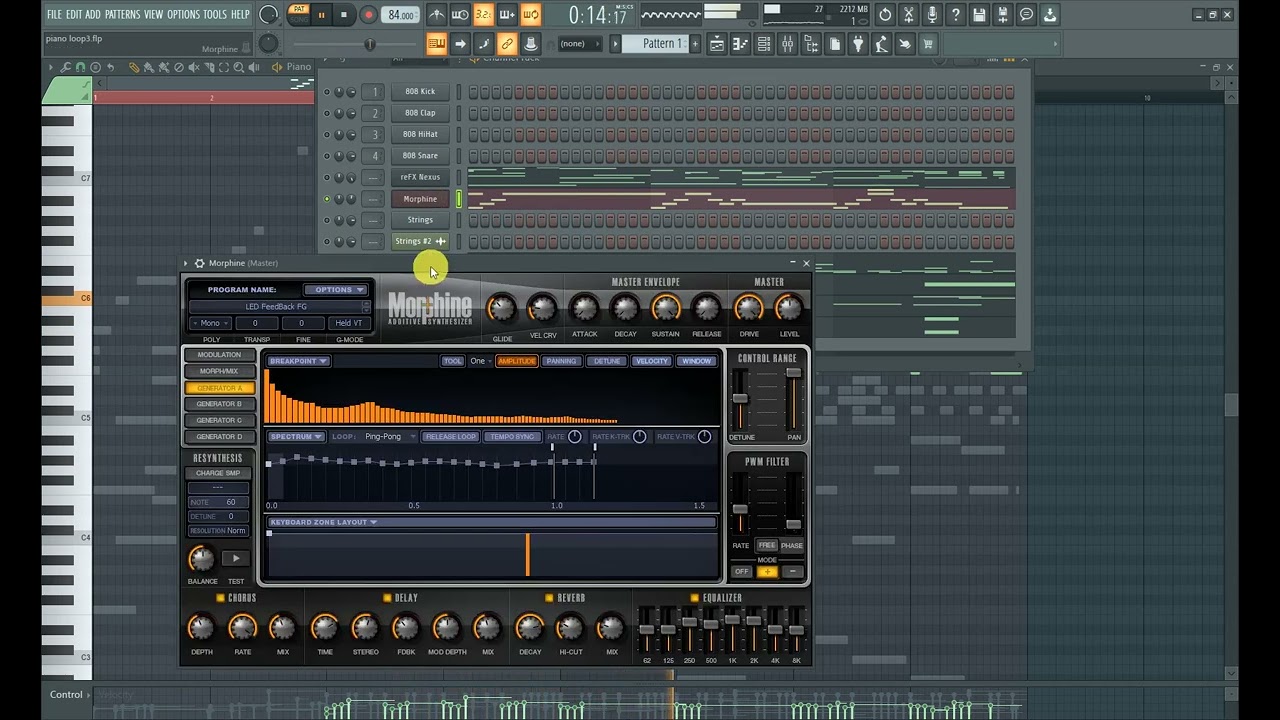
Task: Select the MODULATION section tab
Action: pos(219,355)
